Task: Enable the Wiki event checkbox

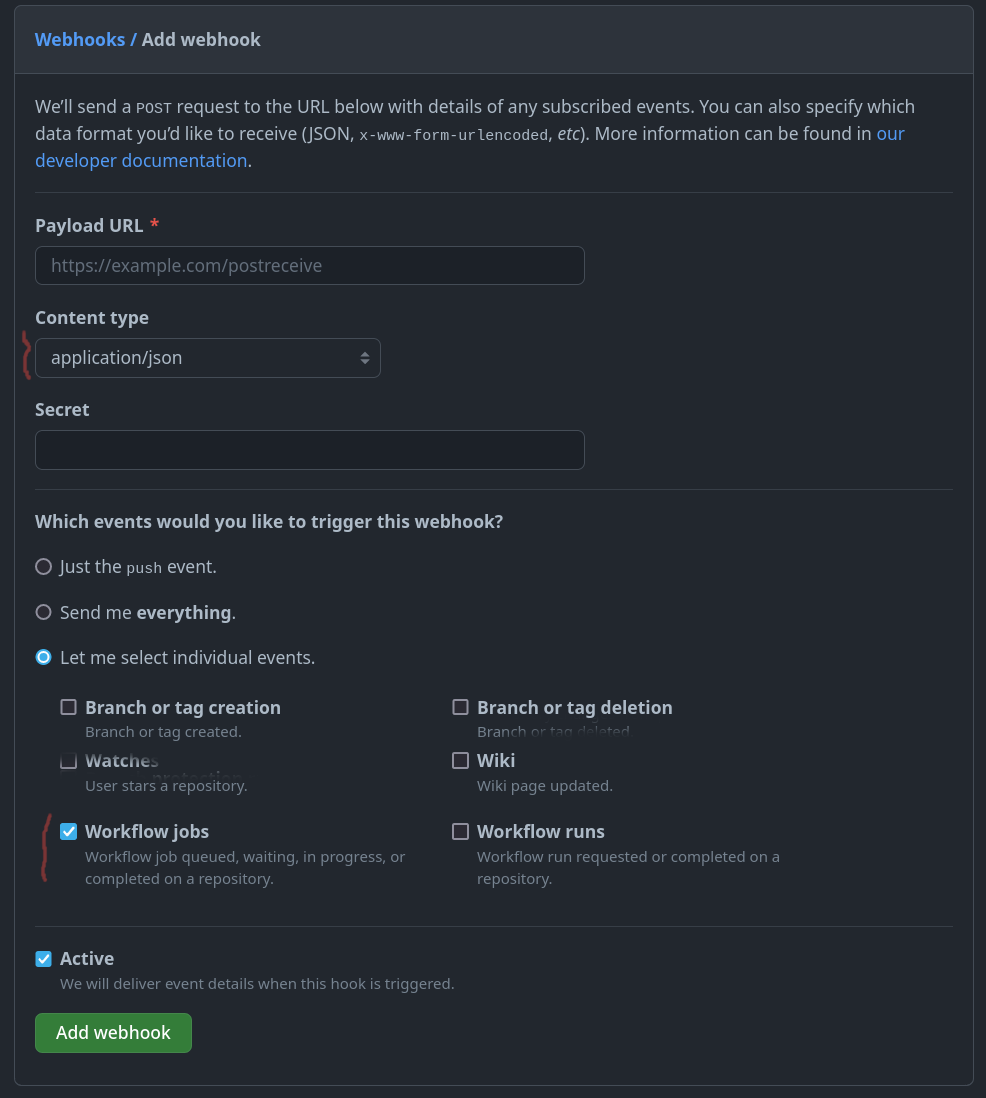Action: [460, 761]
